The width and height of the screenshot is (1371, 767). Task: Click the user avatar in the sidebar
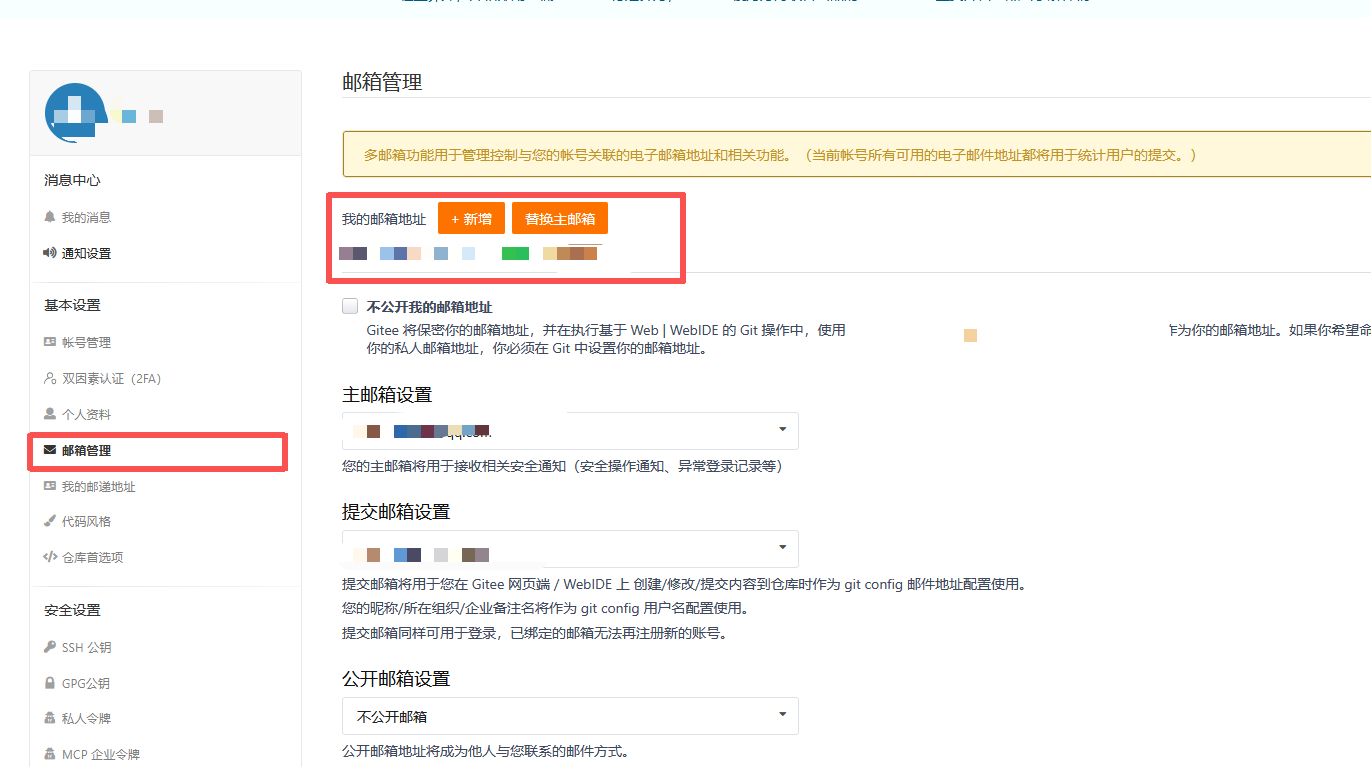click(76, 114)
